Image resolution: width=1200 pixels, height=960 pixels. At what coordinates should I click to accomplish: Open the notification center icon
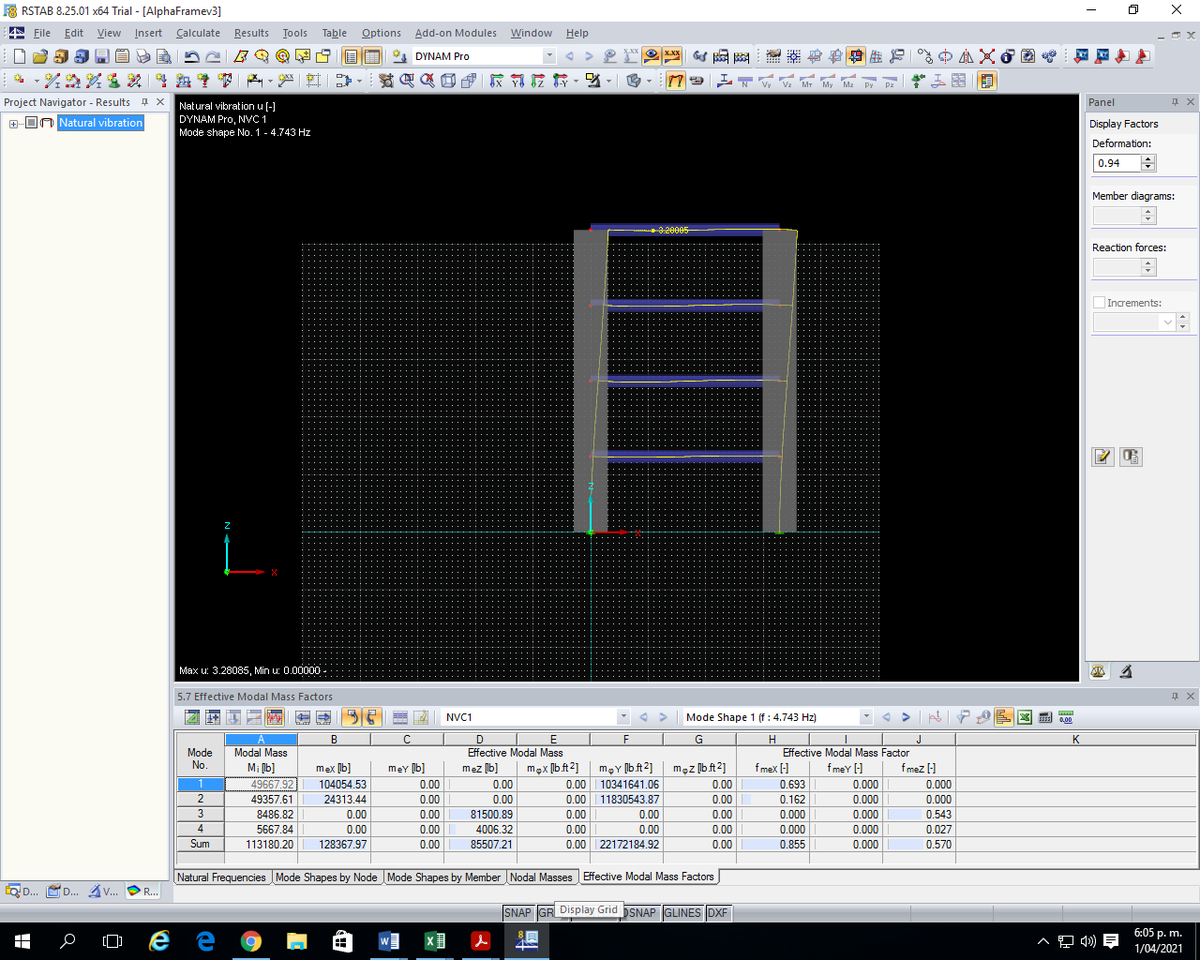coord(1109,942)
